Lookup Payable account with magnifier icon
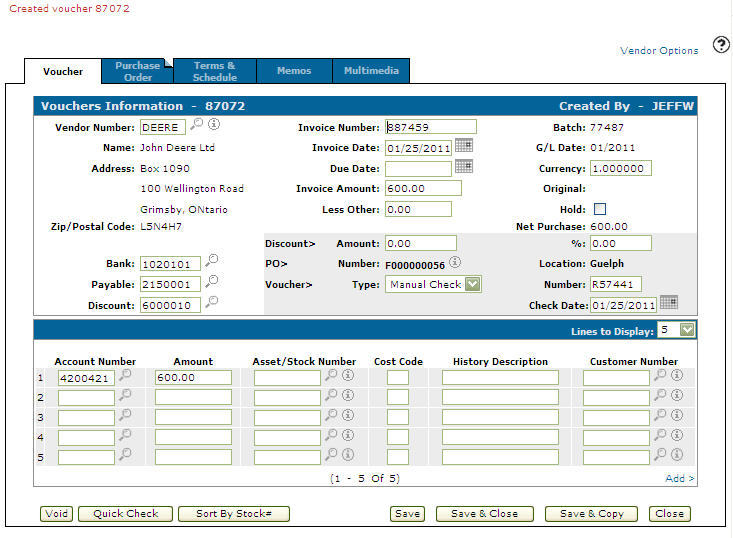The image size is (733, 538). click(212, 280)
